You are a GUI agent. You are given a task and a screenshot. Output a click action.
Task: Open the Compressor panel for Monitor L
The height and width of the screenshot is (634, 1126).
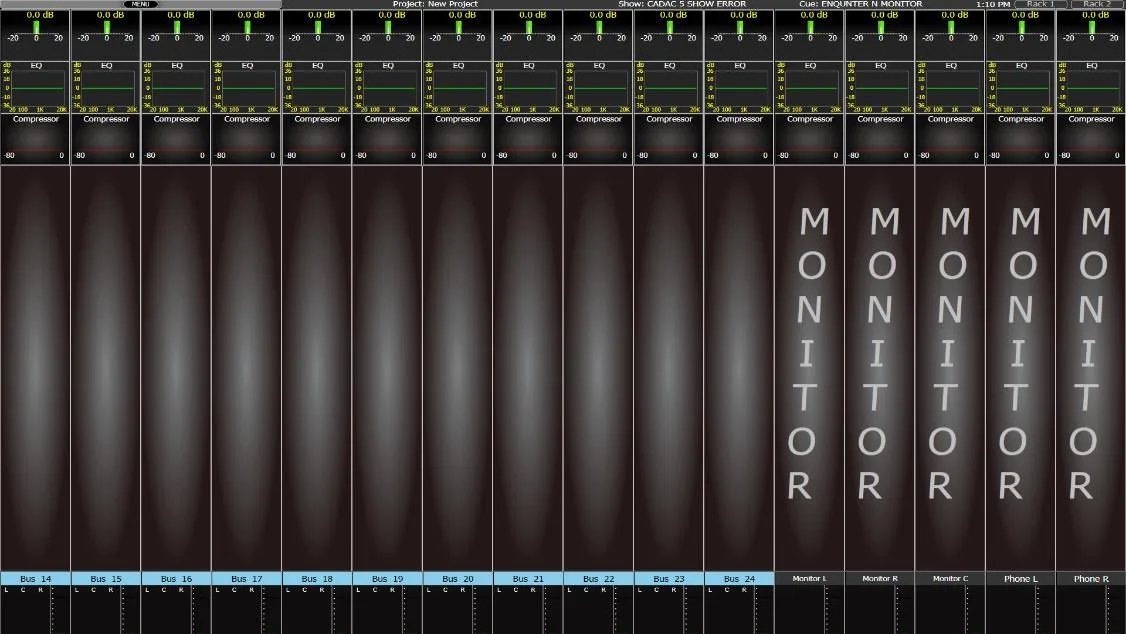[x=809, y=139]
